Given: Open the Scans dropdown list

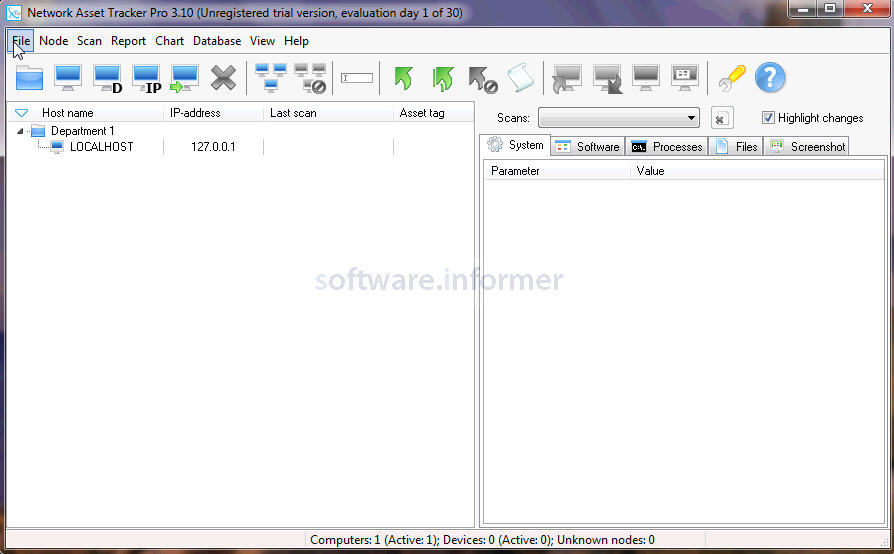Looking at the screenshot, I should tap(619, 118).
